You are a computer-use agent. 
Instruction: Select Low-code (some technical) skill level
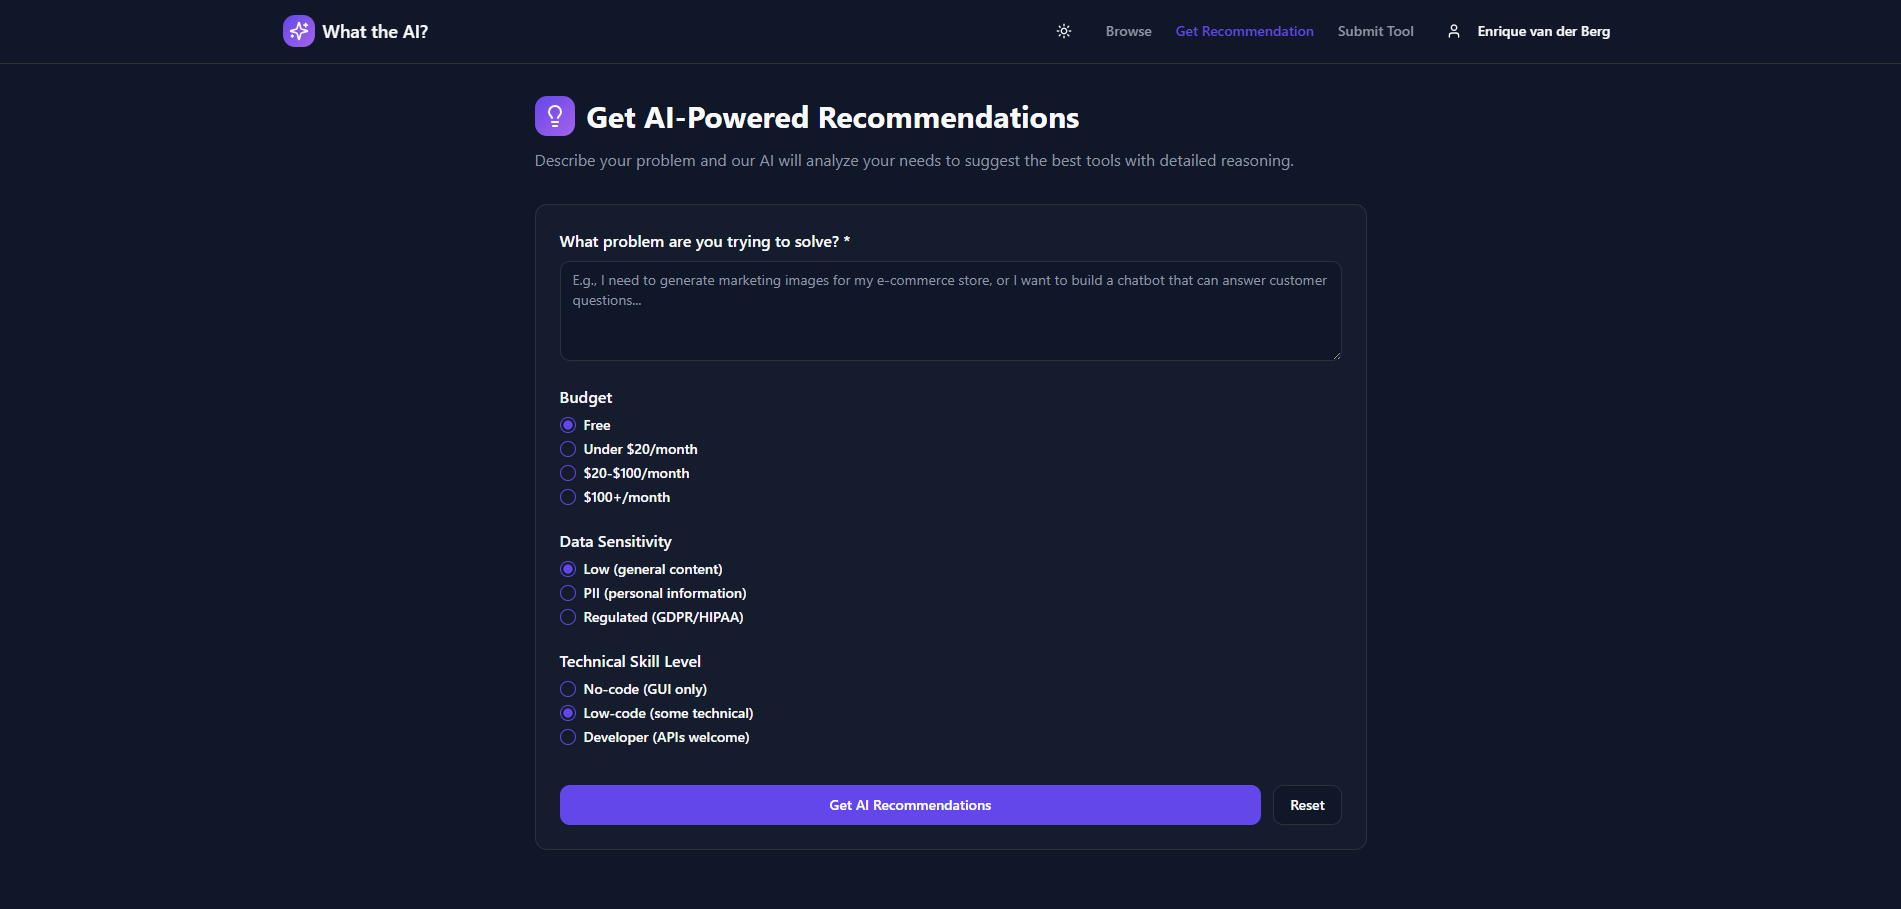[568, 713]
